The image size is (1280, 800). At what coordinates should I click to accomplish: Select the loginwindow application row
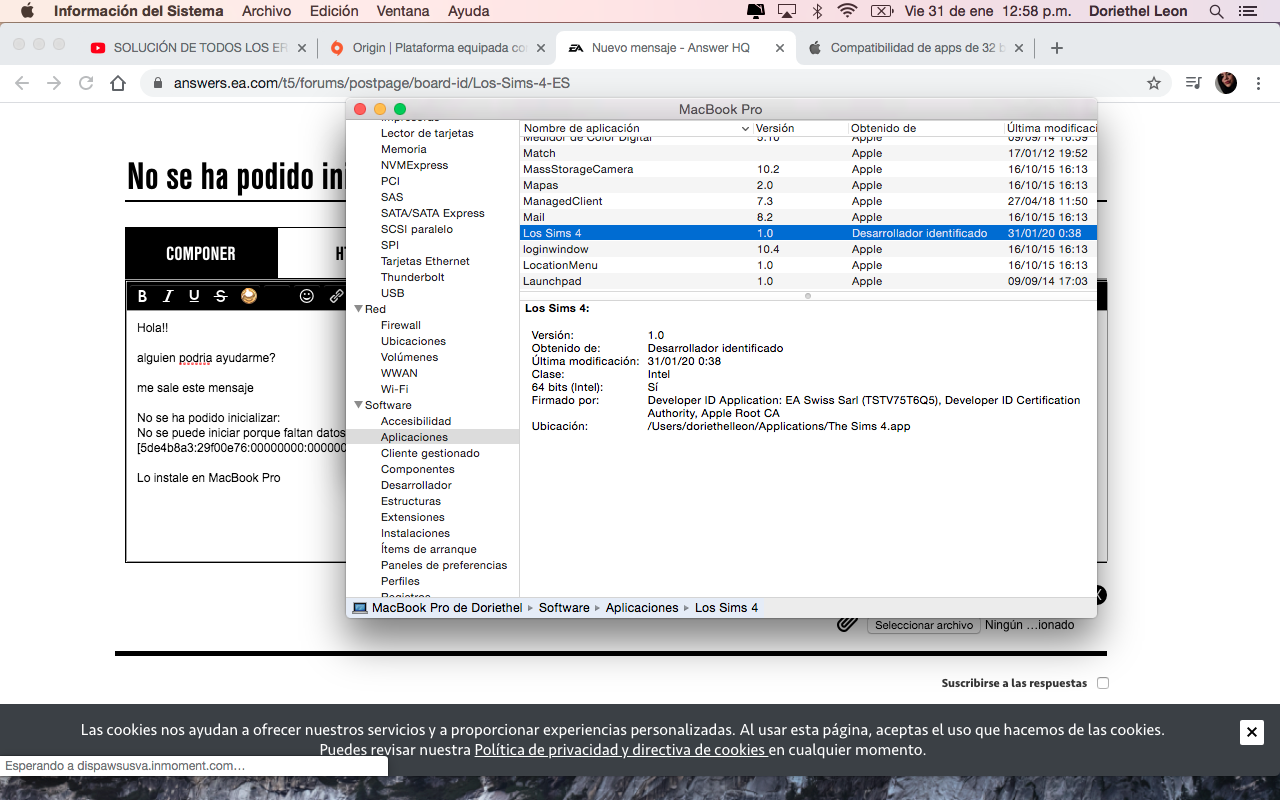pyautogui.click(x=808, y=249)
